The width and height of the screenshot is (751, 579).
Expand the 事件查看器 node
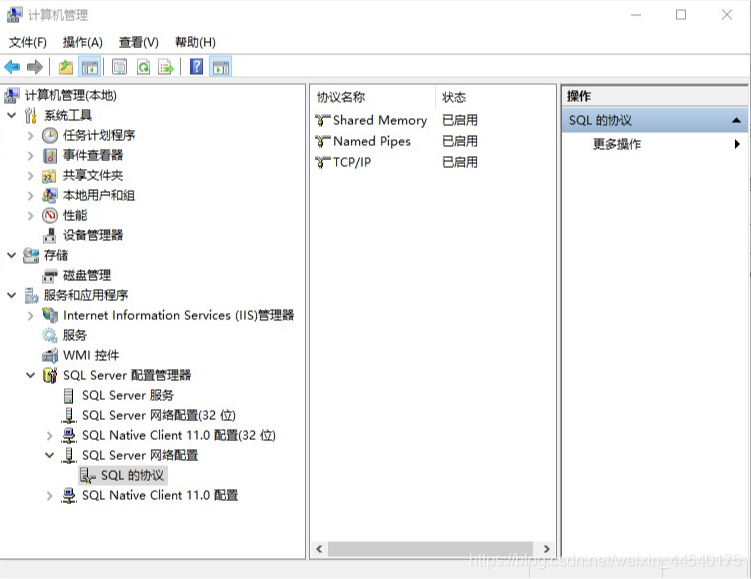pos(31,156)
